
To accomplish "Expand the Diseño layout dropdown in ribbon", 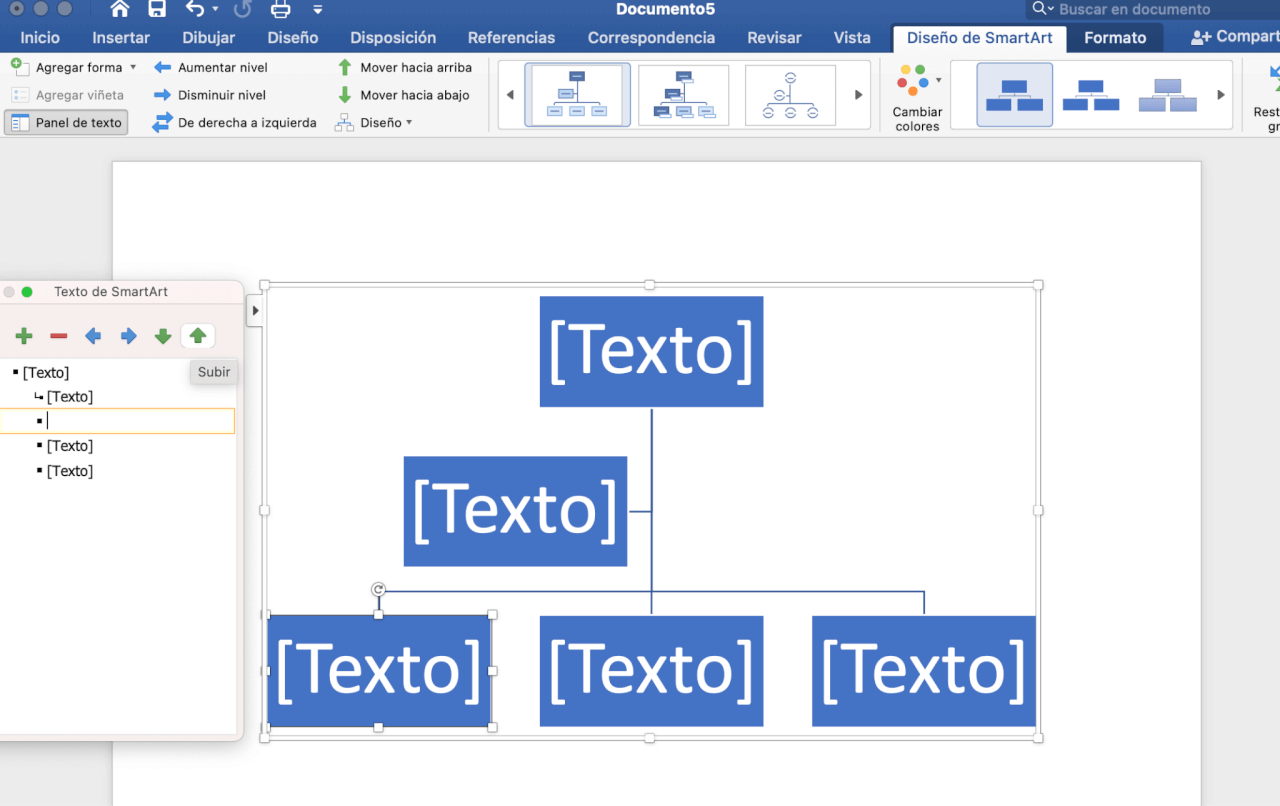I will (408, 123).
